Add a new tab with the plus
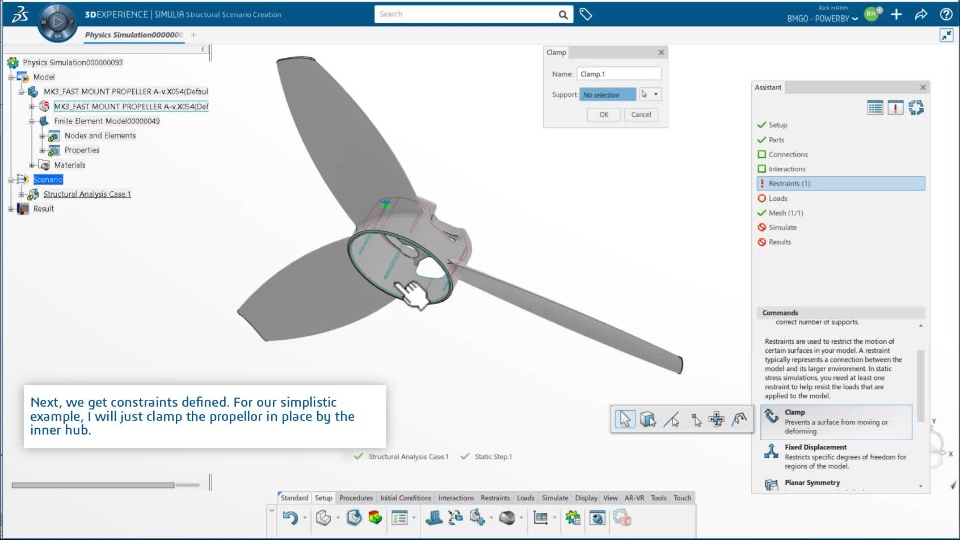 click(x=193, y=35)
